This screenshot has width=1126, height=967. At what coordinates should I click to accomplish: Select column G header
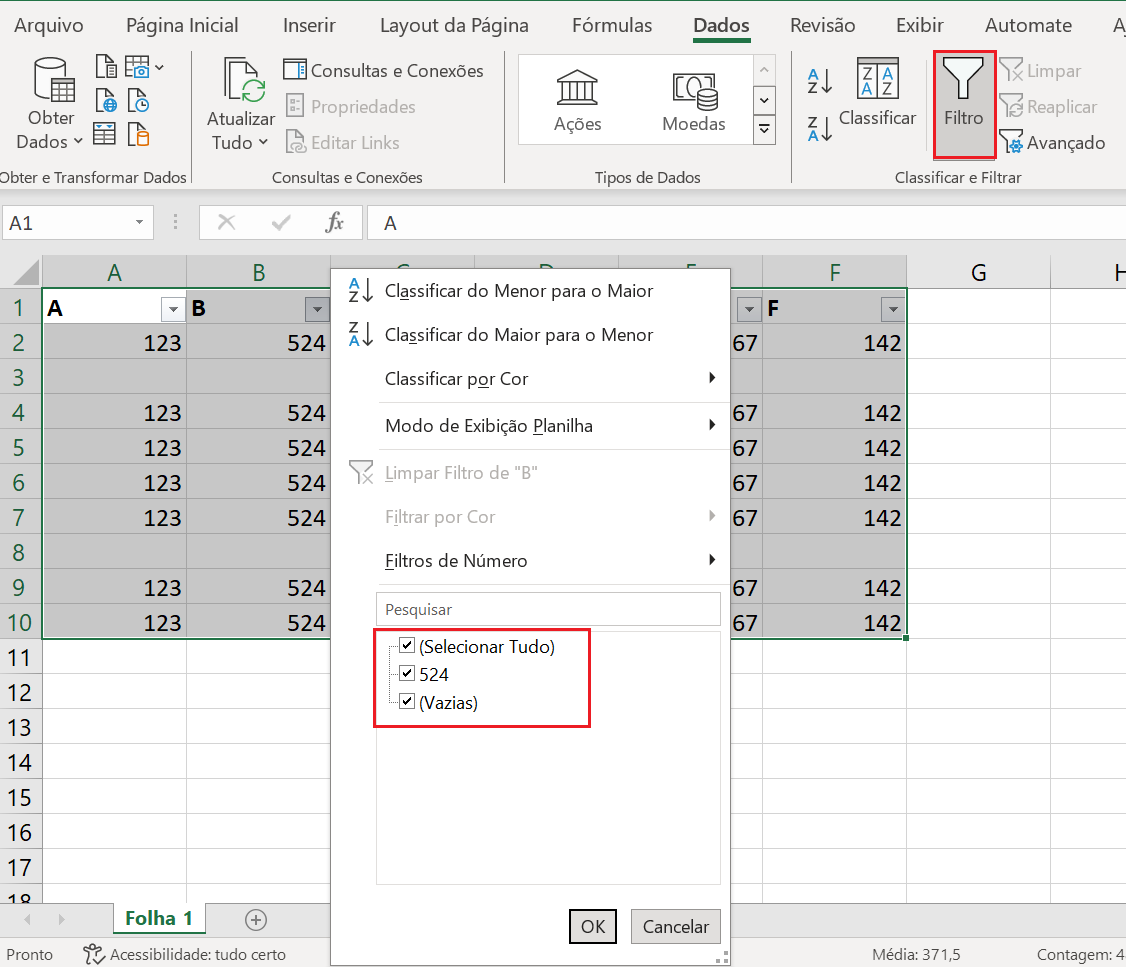[x=978, y=273]
